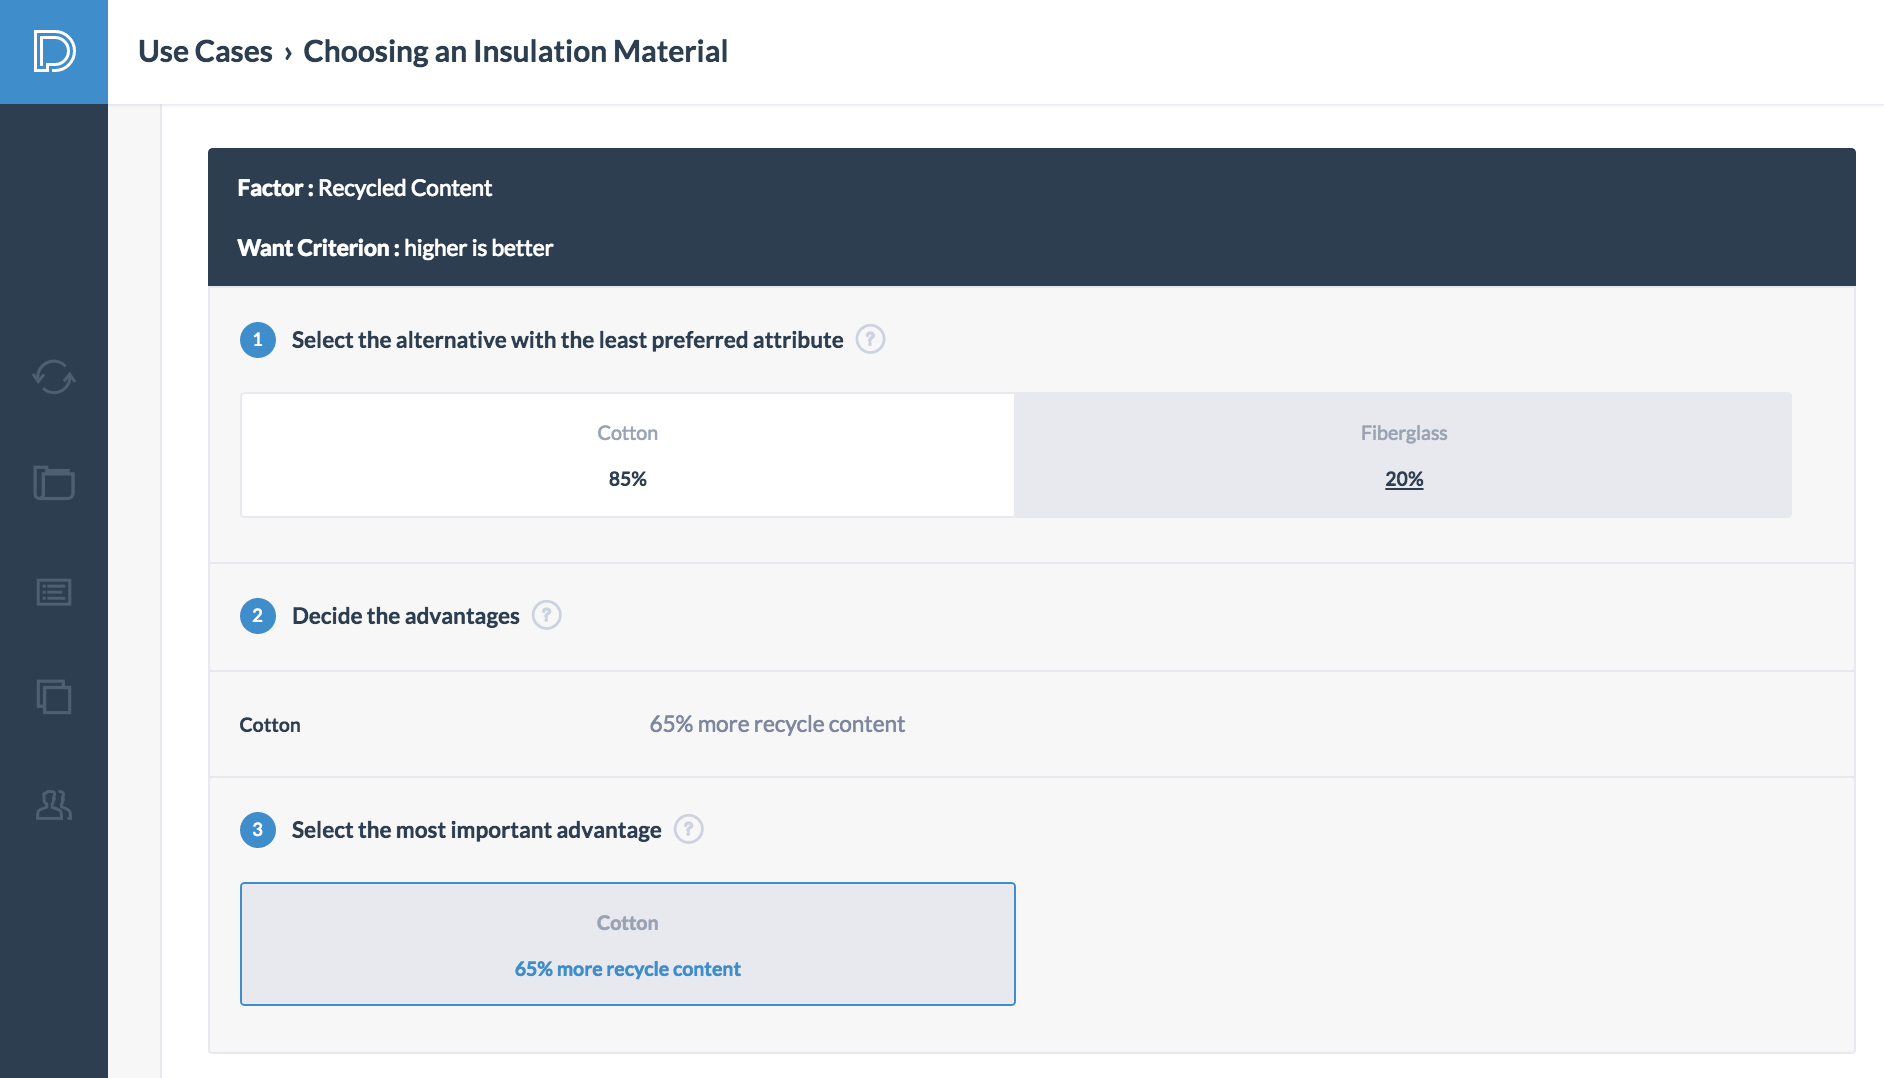Screen dimensions: 1884x1078
Task: Click help icon beside Decide the advantages
Action: pyautogui.click(x=546, y=615)
